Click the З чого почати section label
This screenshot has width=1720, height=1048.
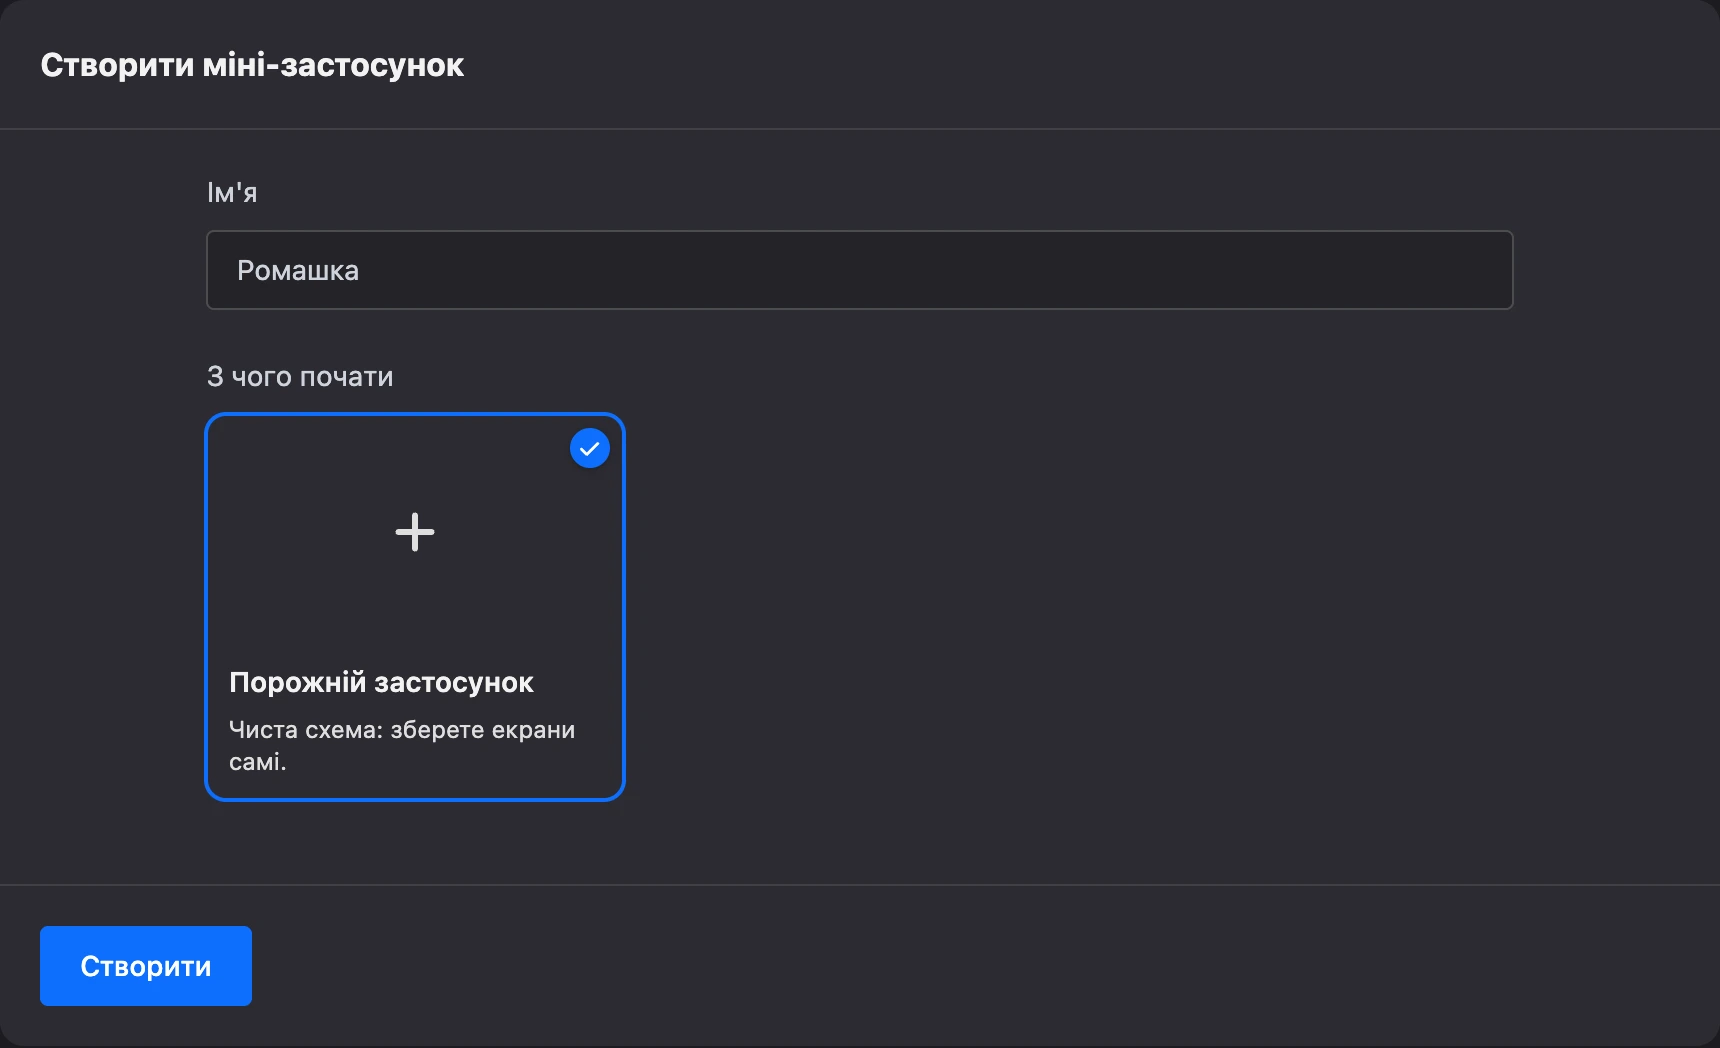[x=300, y=377]
